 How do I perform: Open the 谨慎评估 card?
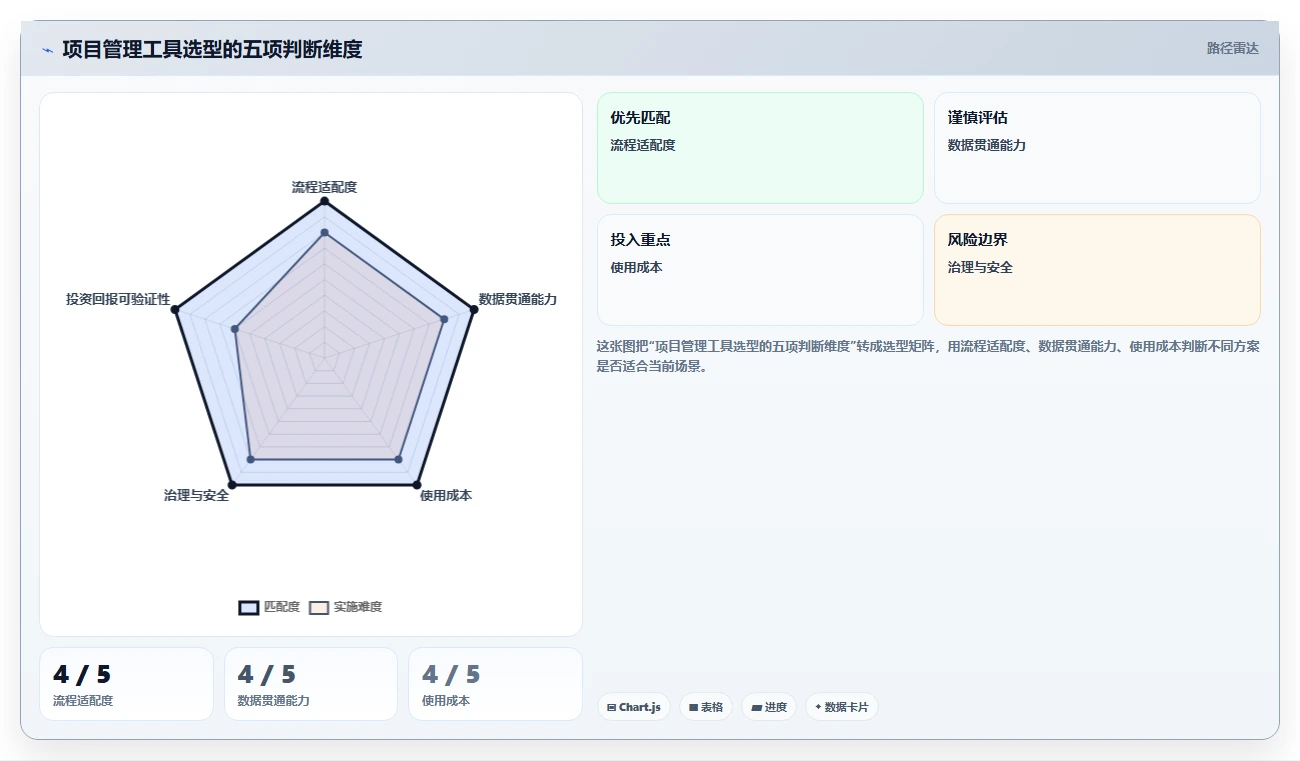[x=1097, y=148]
